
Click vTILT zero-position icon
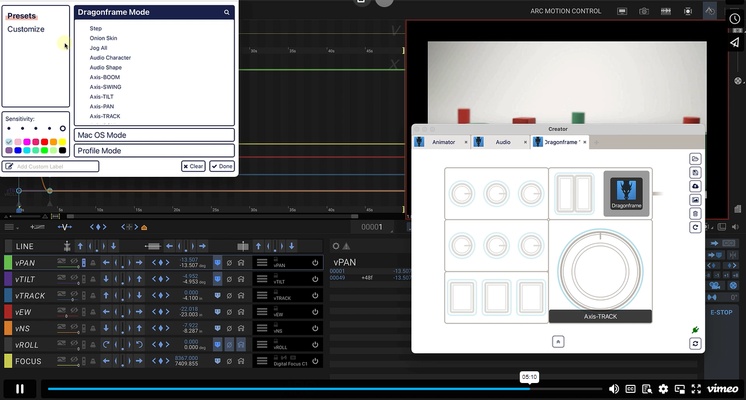[229, 279]
